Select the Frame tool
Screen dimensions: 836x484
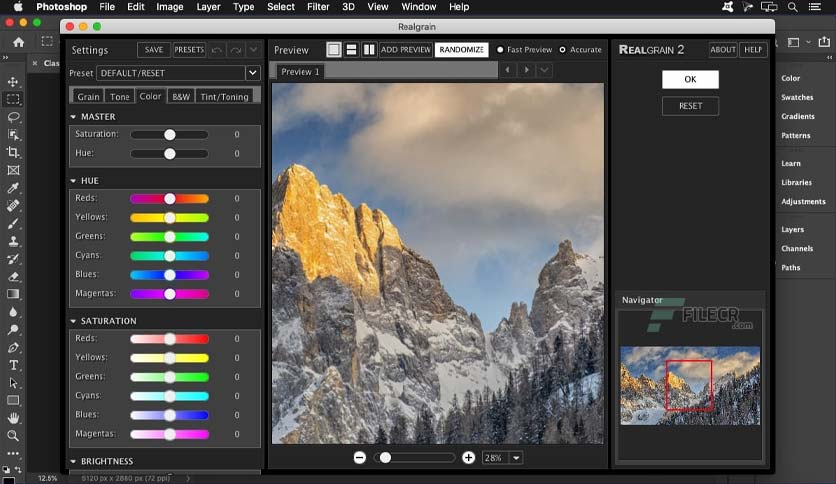pos(13,170)
